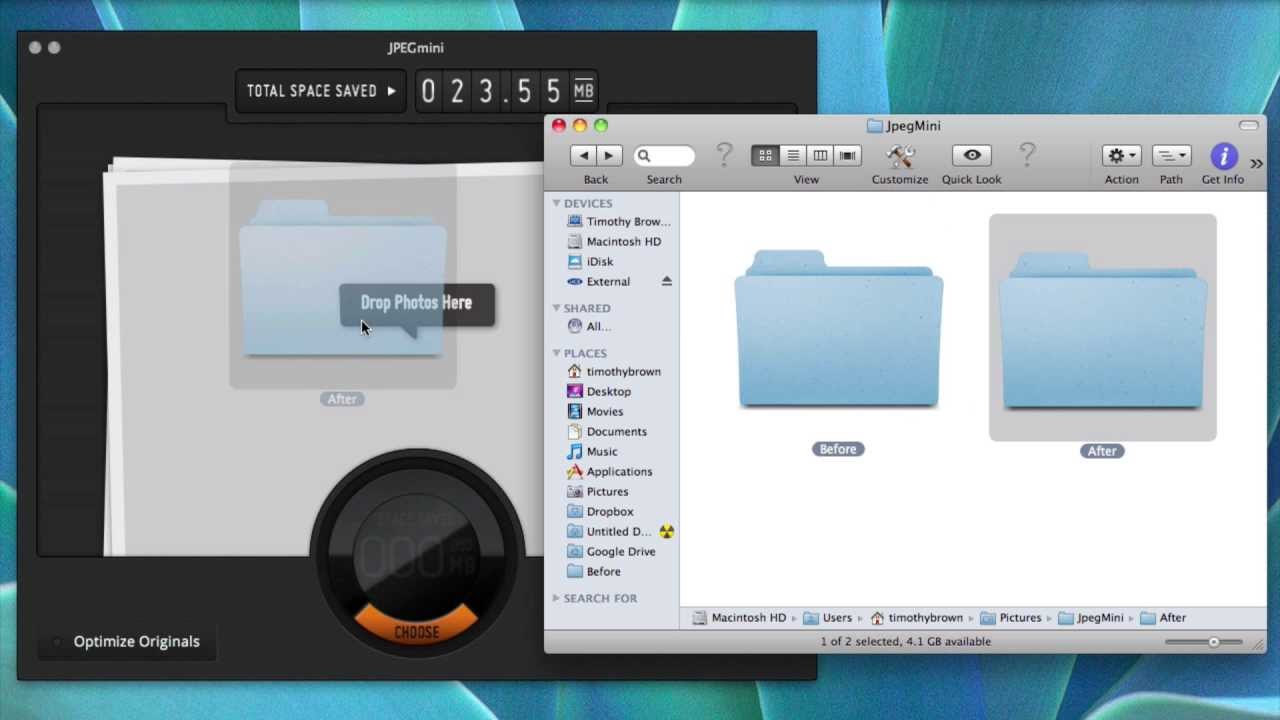1280x720 pixels.
Task: Click the Finder Forward arrow button
Action: (x=609, y=156)
